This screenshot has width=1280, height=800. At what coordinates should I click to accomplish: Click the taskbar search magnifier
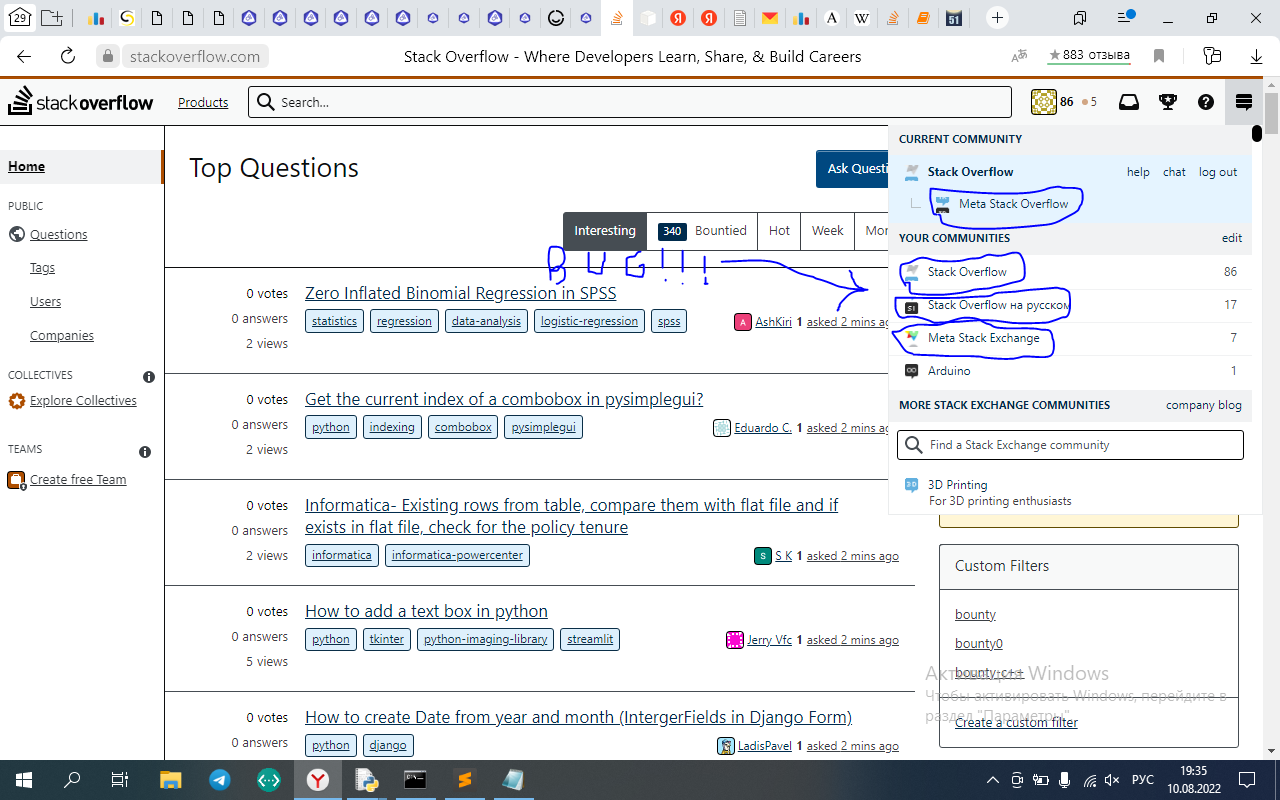click(73, 780)
